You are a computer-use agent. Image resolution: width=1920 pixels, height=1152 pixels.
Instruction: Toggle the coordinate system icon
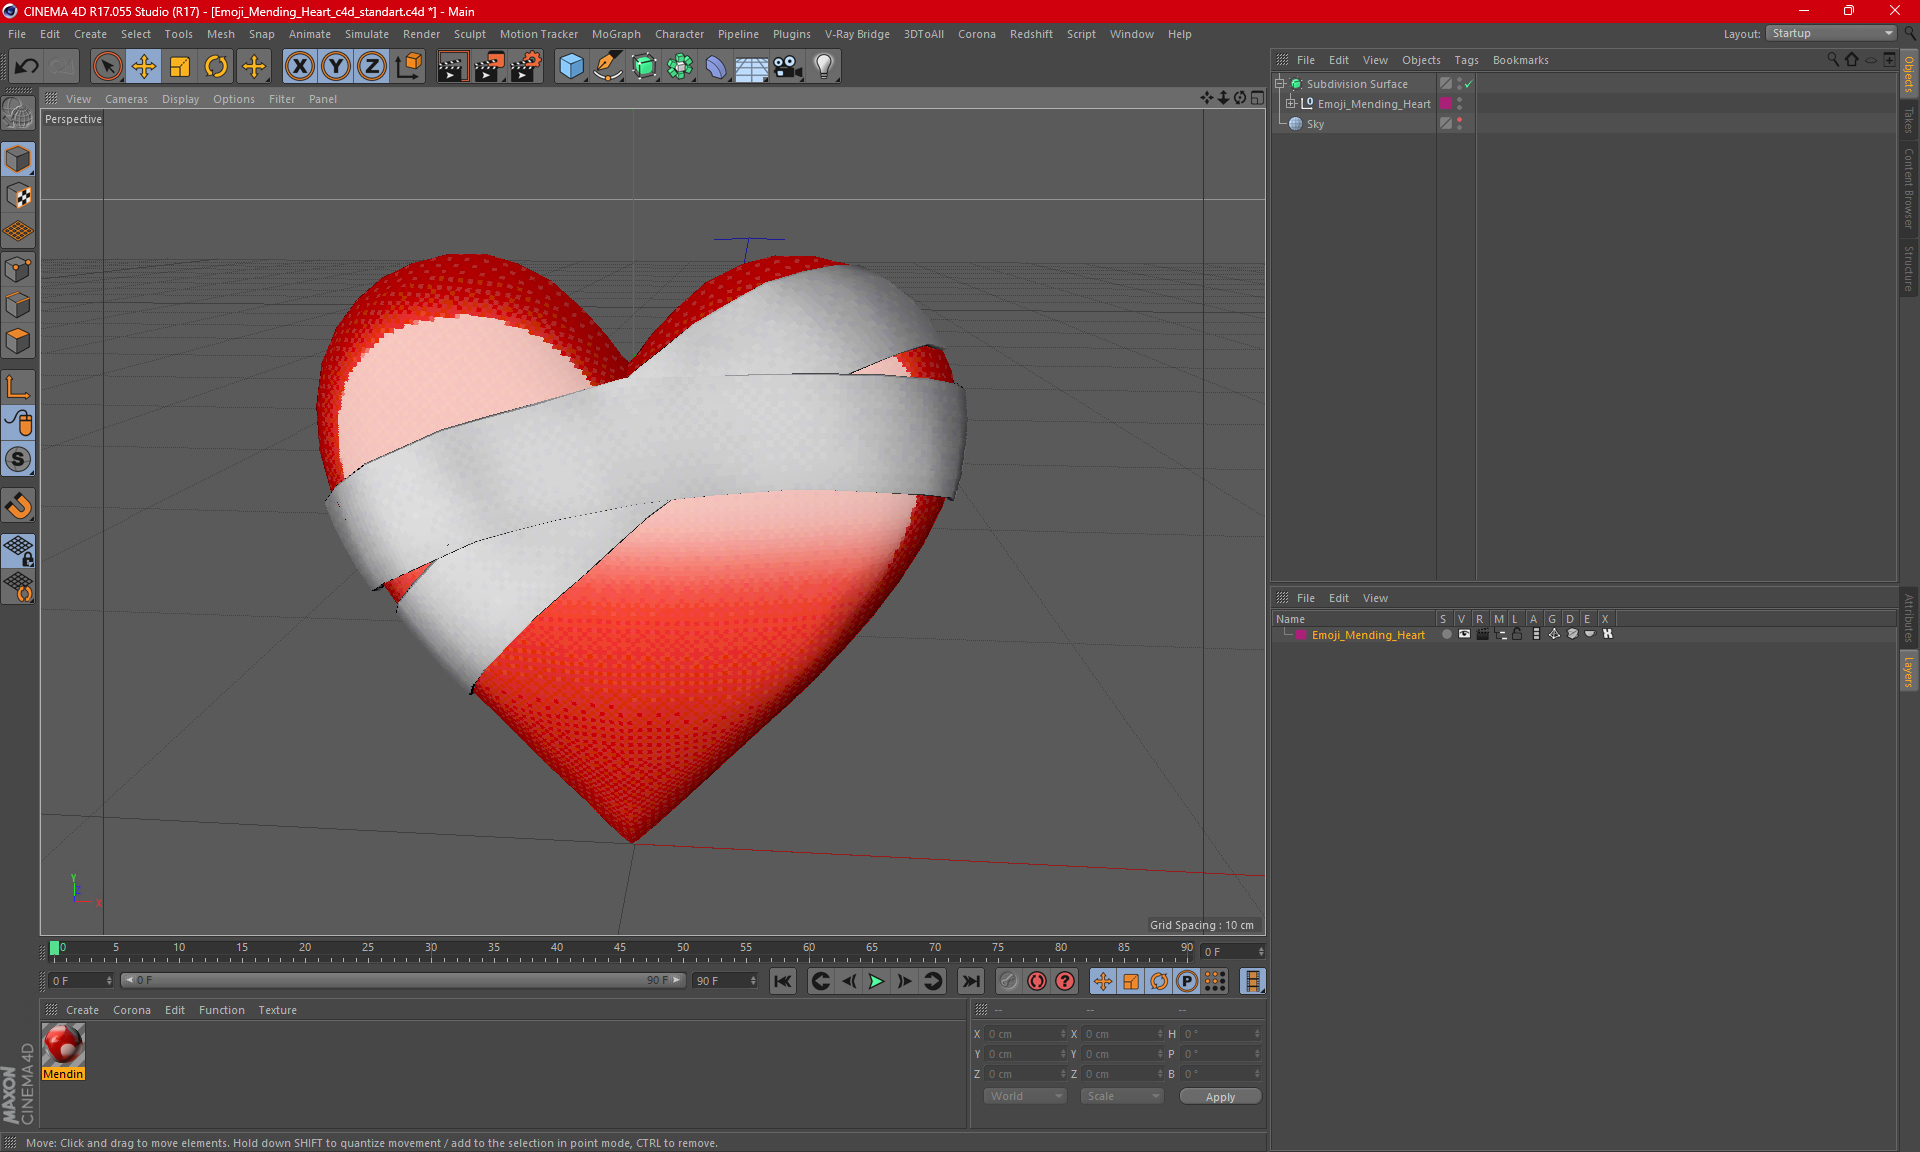409,67
